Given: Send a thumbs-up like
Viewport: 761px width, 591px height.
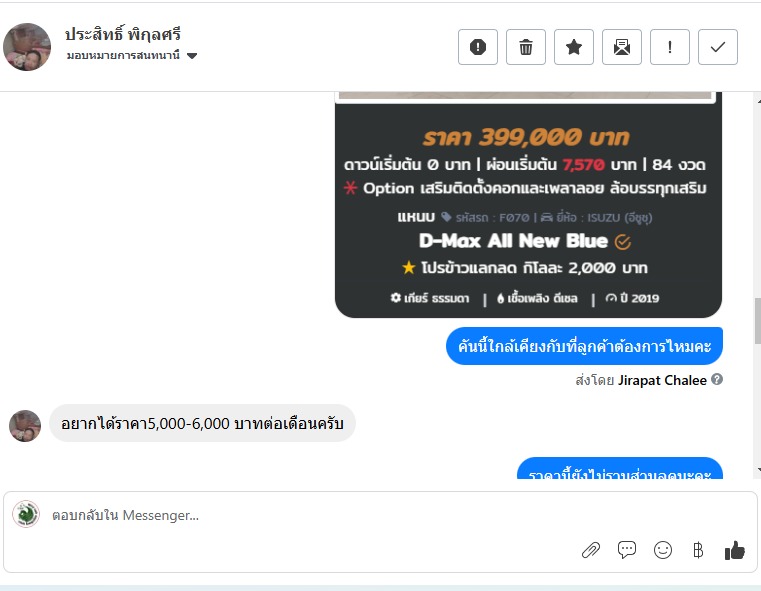Looking at the screenshot, I should point(734,550).
